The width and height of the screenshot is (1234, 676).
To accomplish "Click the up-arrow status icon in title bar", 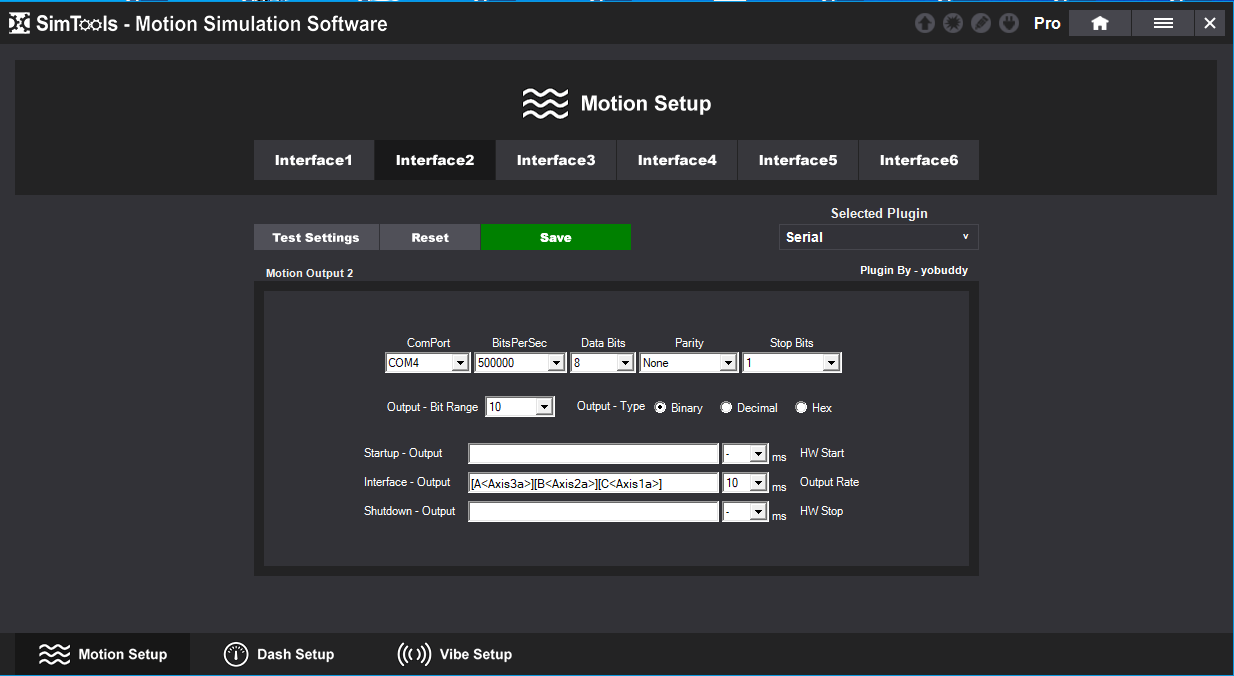I will 925,23.
